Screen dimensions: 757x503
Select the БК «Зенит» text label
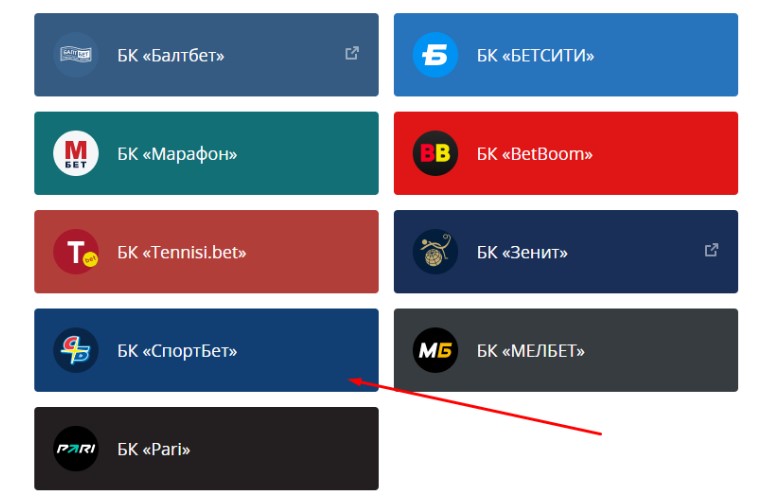tap(522, 252)
